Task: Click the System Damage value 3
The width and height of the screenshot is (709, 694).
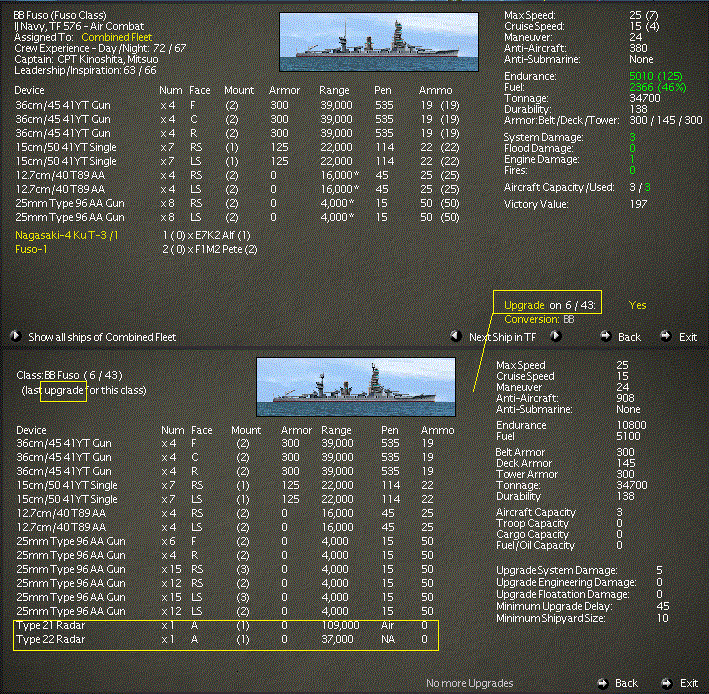Action: pos(632,137)
